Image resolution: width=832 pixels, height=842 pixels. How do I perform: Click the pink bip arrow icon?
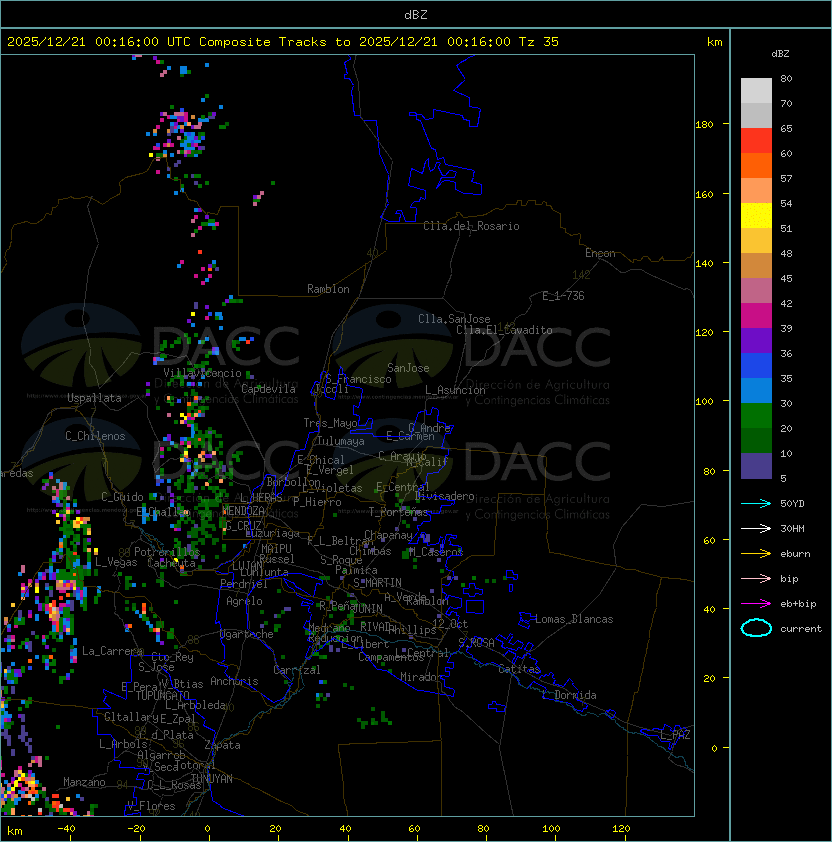click(x=756, y=578)
